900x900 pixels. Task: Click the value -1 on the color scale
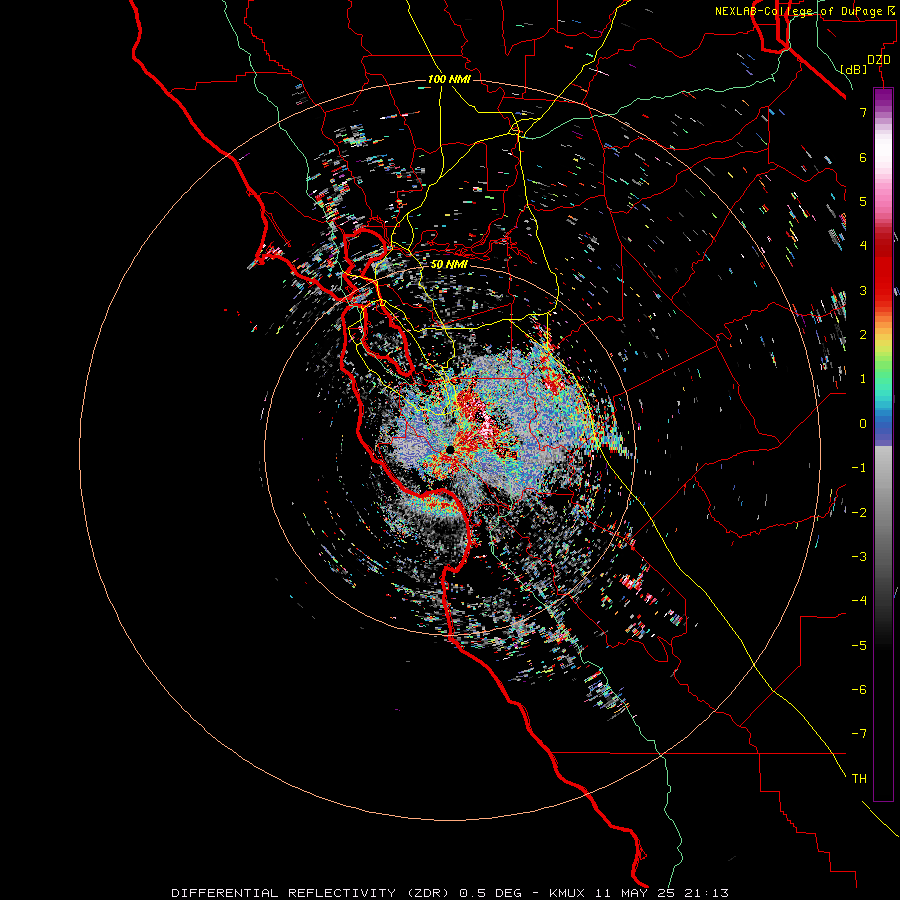tap(859, 468)
